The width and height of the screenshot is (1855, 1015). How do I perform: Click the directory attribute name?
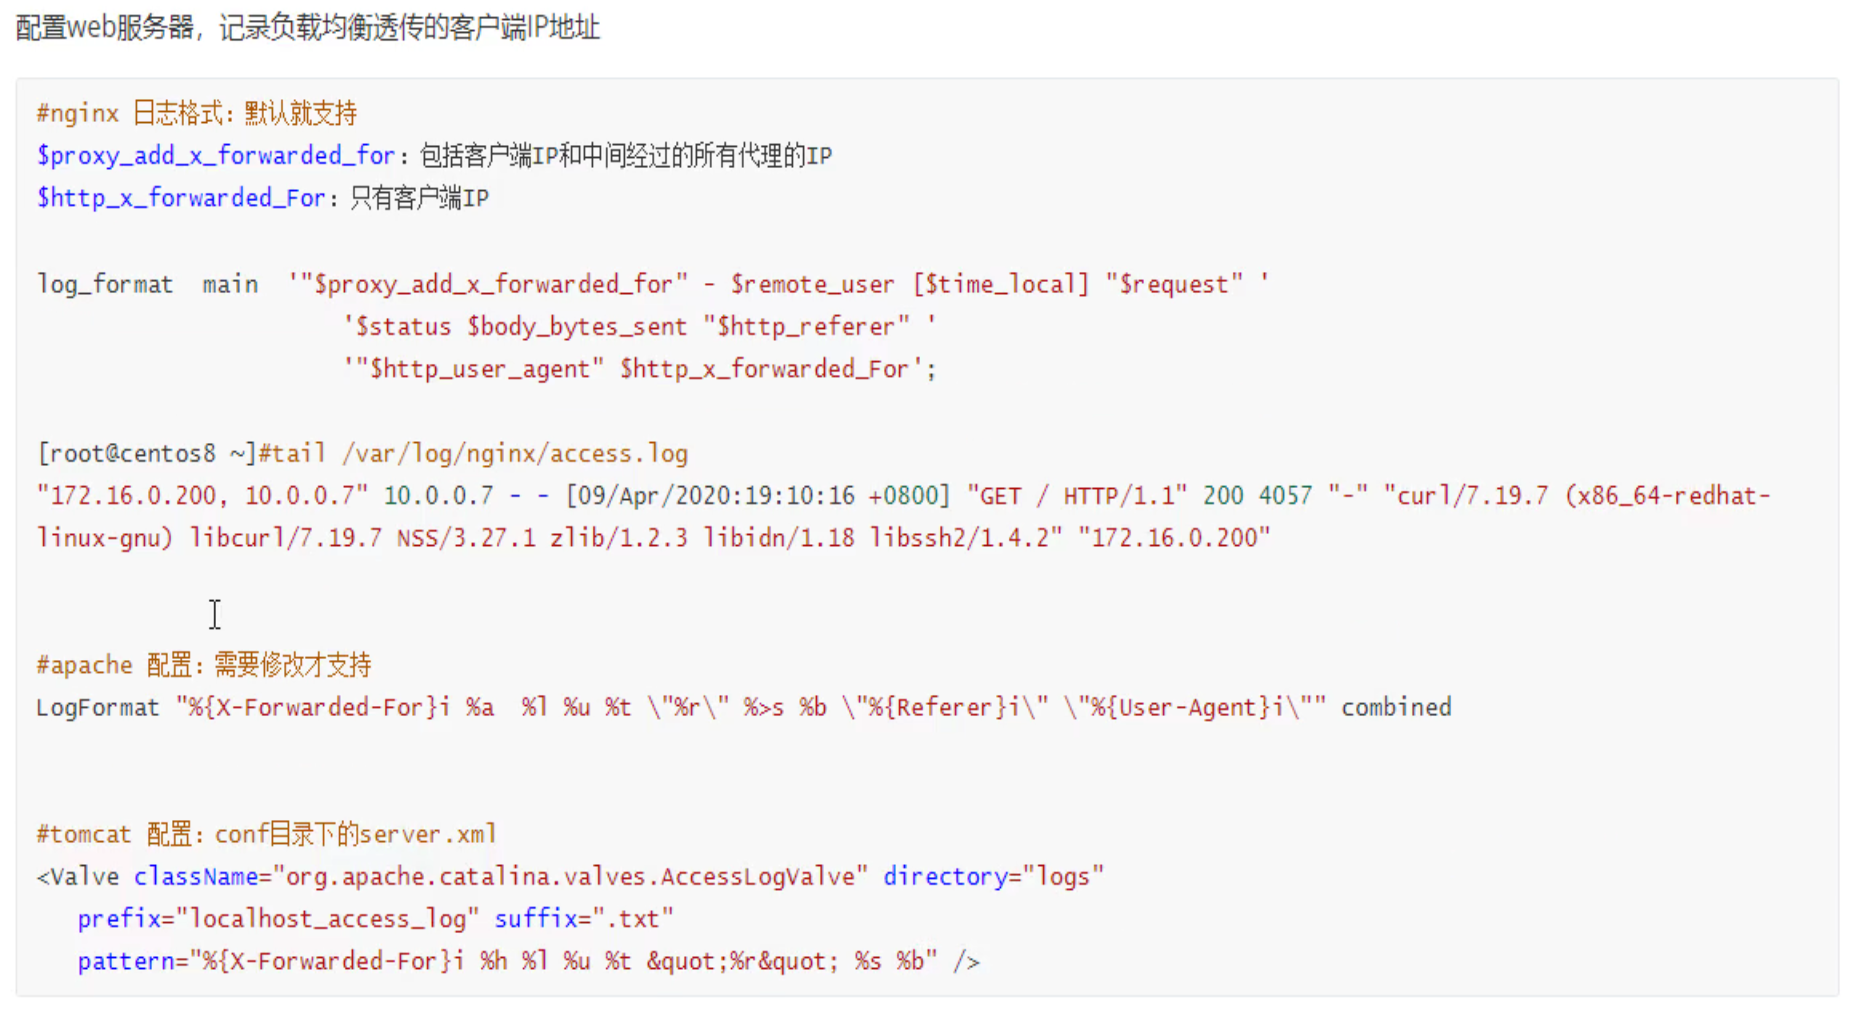click(x=944, y=877)
